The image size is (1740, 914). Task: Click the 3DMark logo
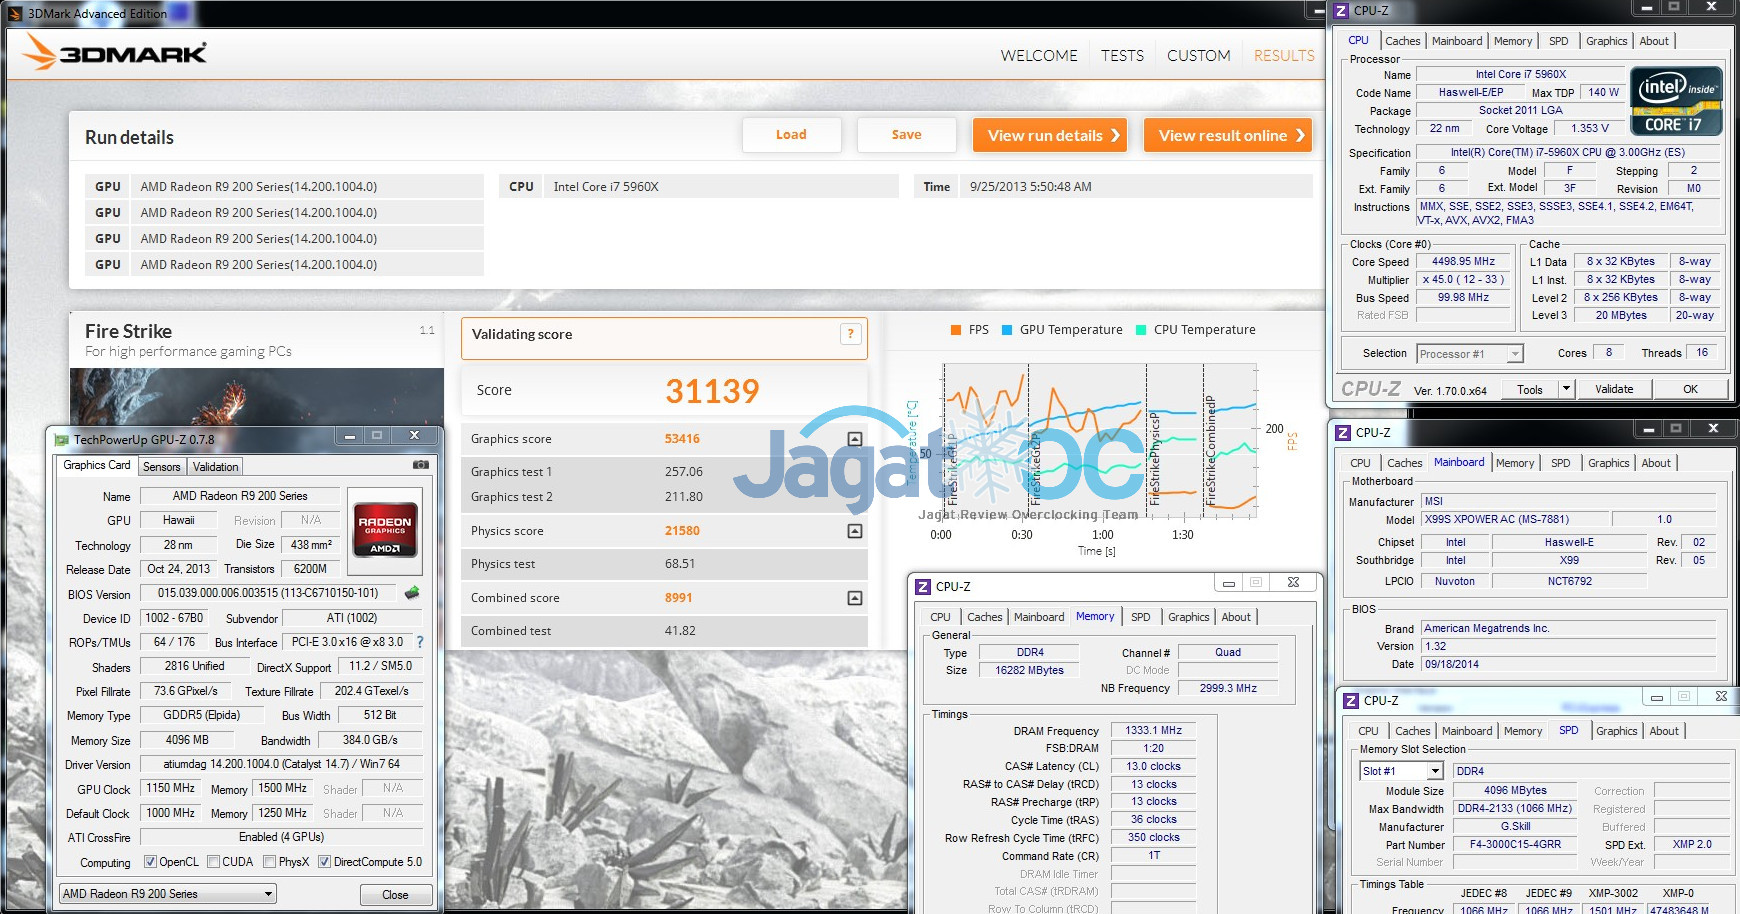(x=116, y=53)
